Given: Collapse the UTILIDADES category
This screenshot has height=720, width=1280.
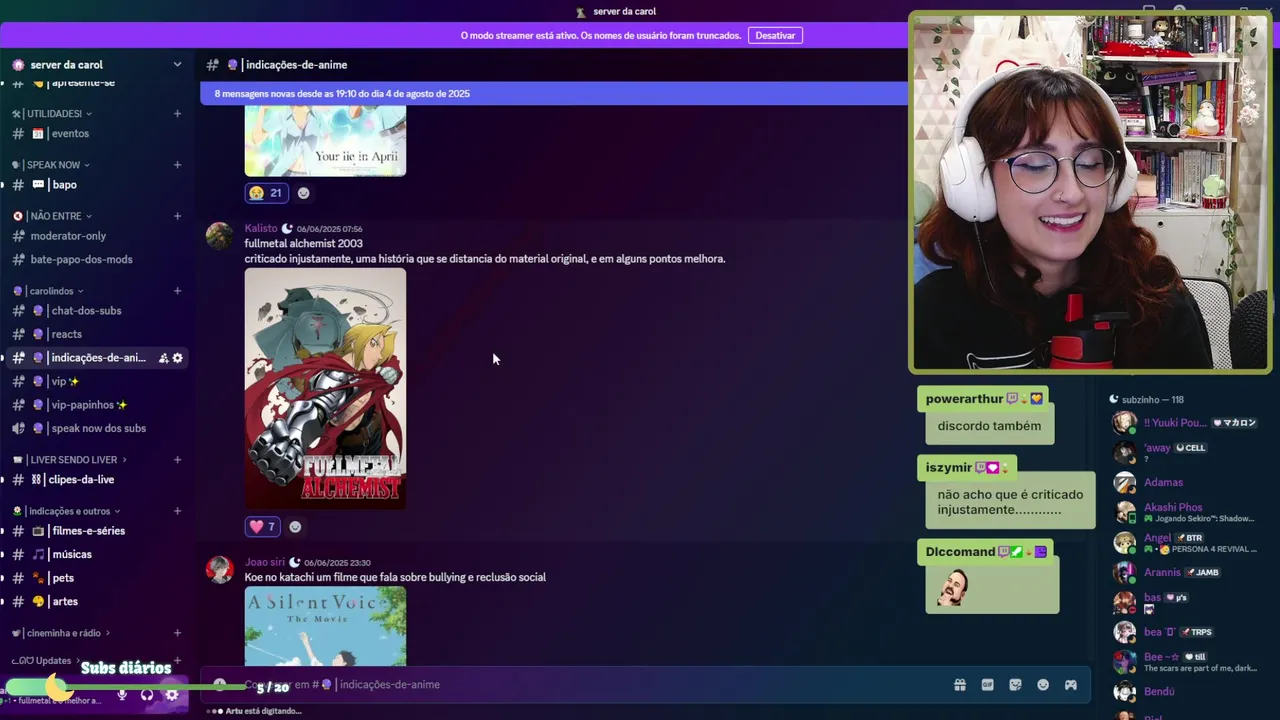Looking at the screenshot, I should 53,114.
